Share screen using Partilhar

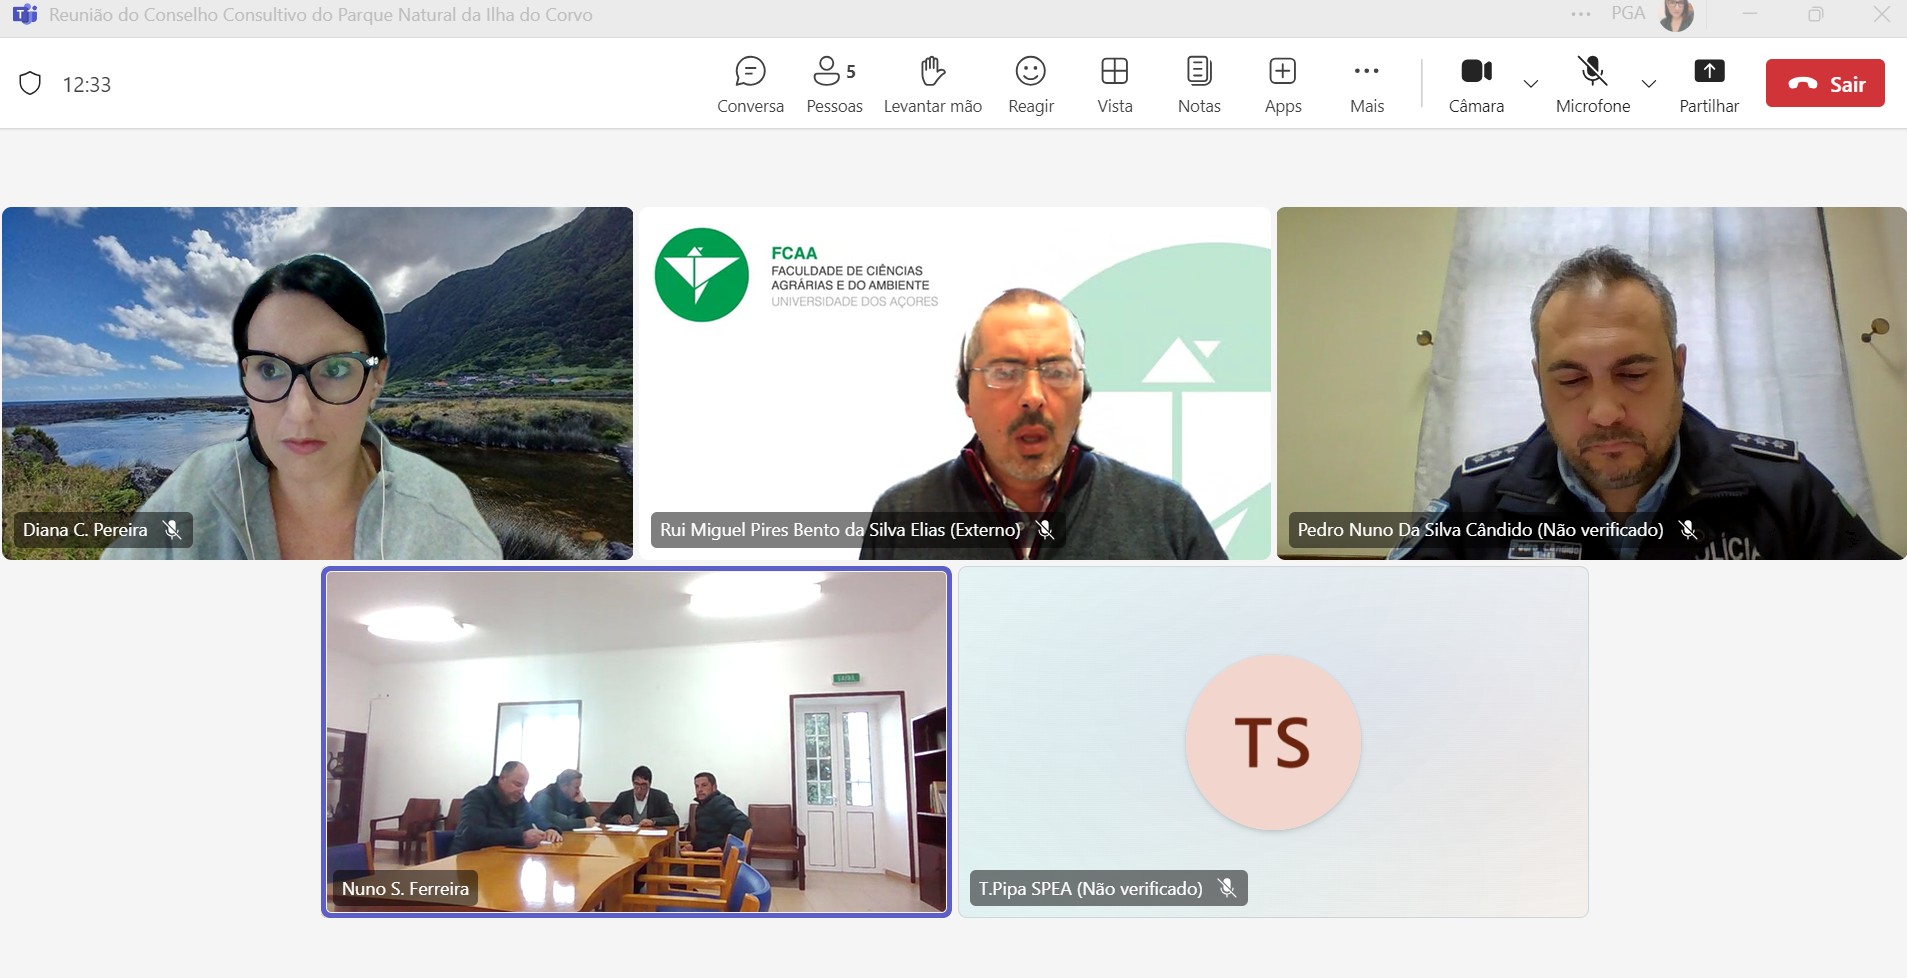[x=1708, y=84]
